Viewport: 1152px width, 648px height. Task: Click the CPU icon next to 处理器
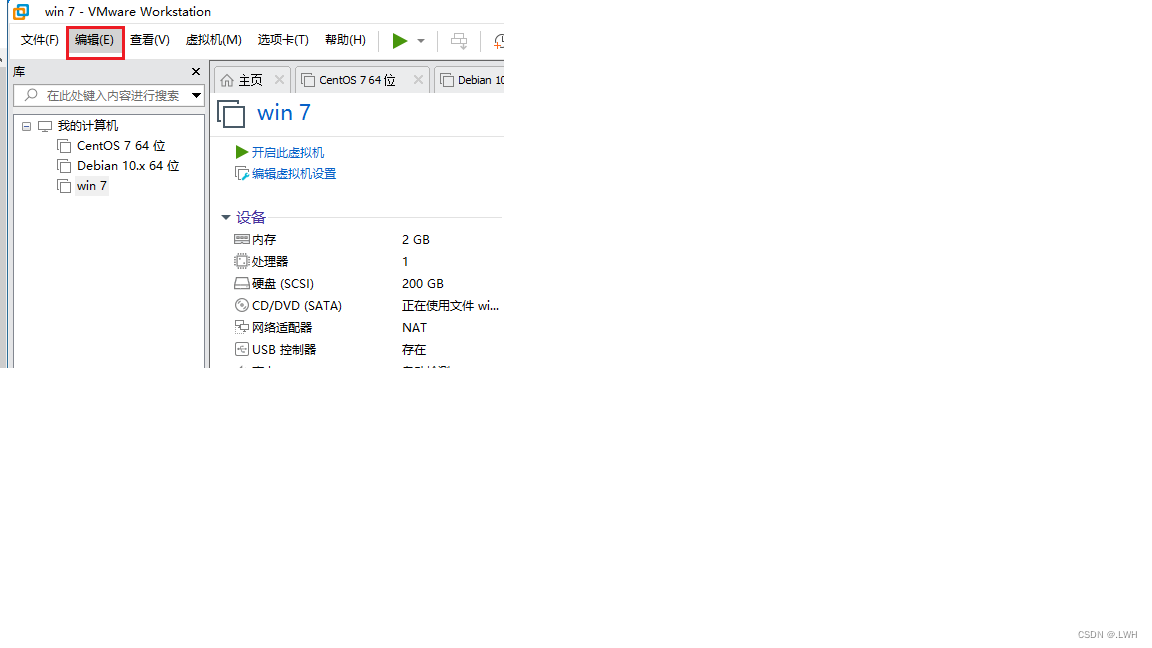pos(242,261)
